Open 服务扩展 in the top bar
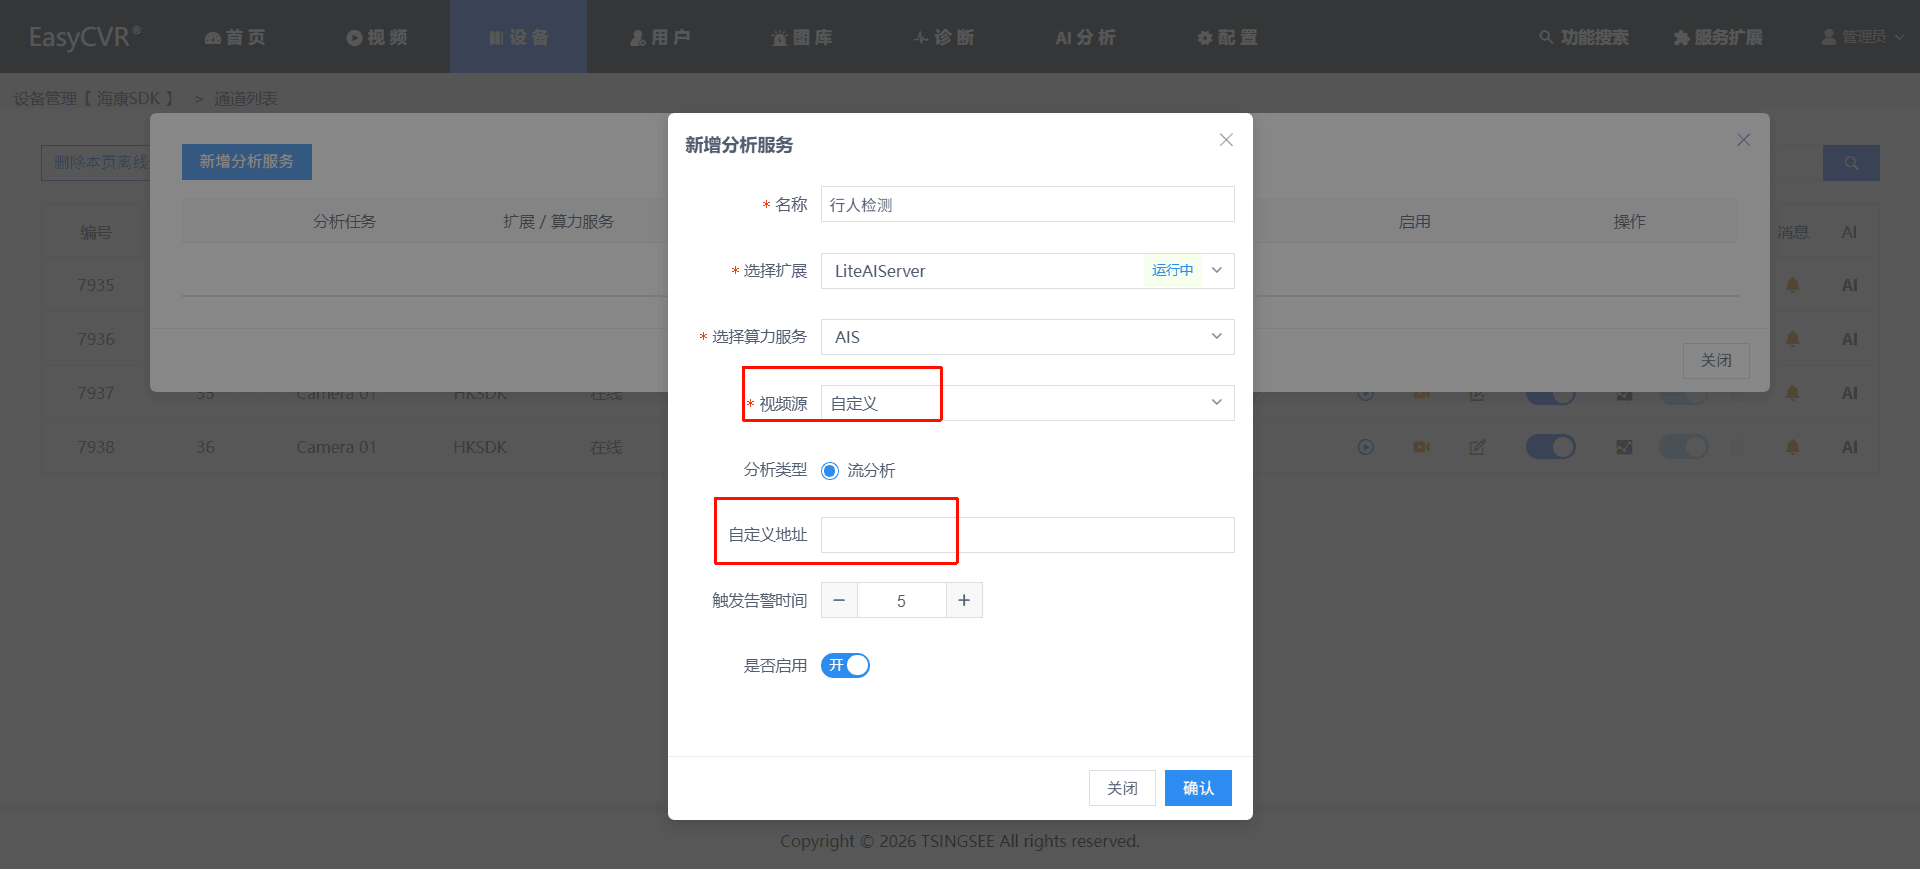 click(x=1718, y=37)
